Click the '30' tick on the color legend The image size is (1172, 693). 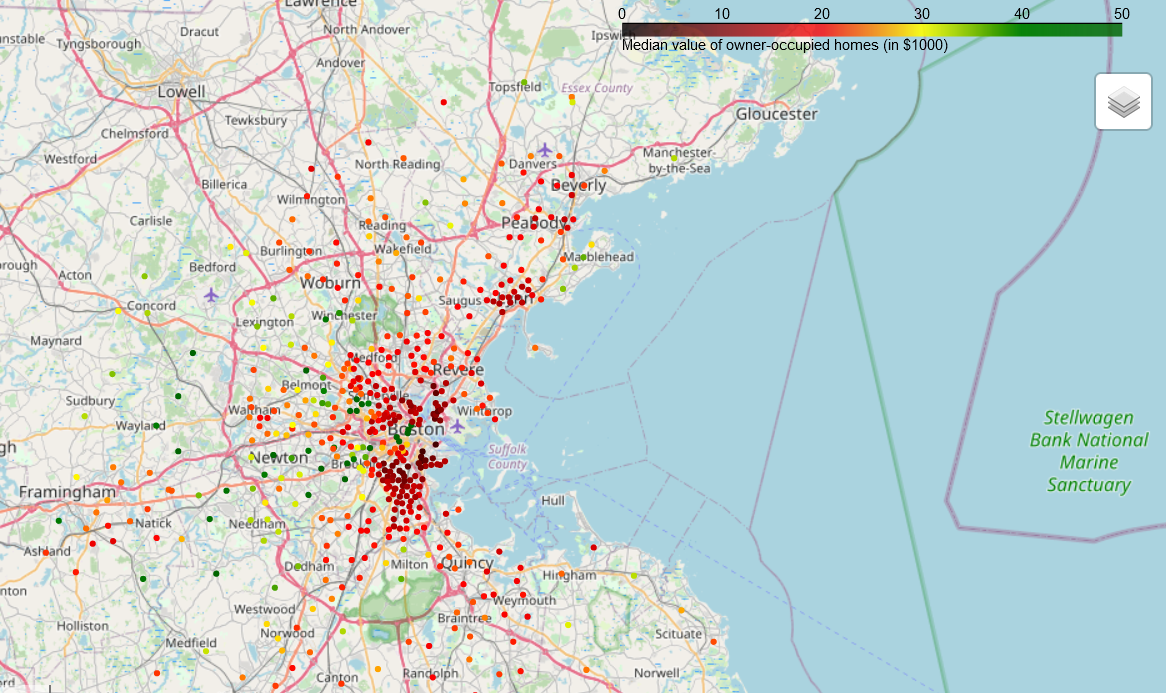pyautogui.click(x=922, y=13)
